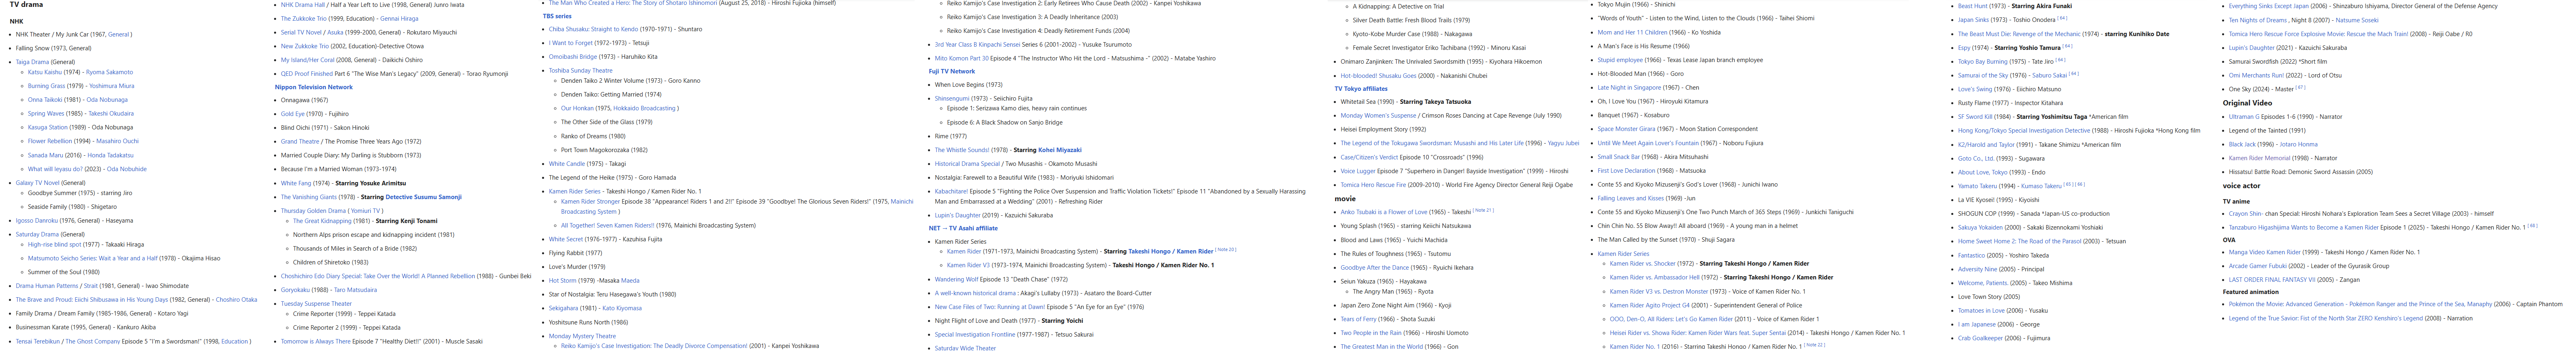Open Kamen Rider vs. Shocker link
2576x352 pixels.
pyautogui.click(x=1644, y=264)
